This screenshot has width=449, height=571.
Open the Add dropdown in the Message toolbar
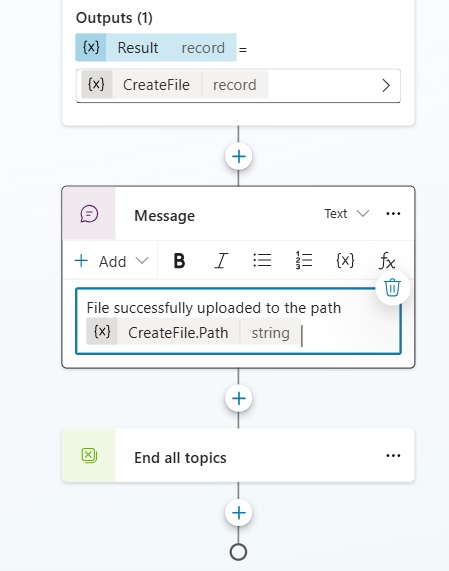[x=111, y=261]
